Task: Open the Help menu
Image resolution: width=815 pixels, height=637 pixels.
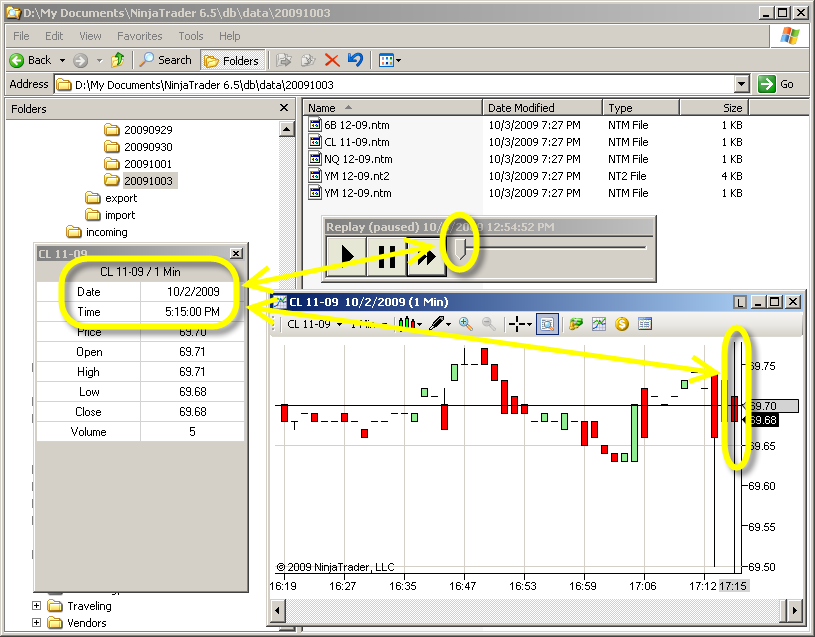Action: [x=229, y=36]
